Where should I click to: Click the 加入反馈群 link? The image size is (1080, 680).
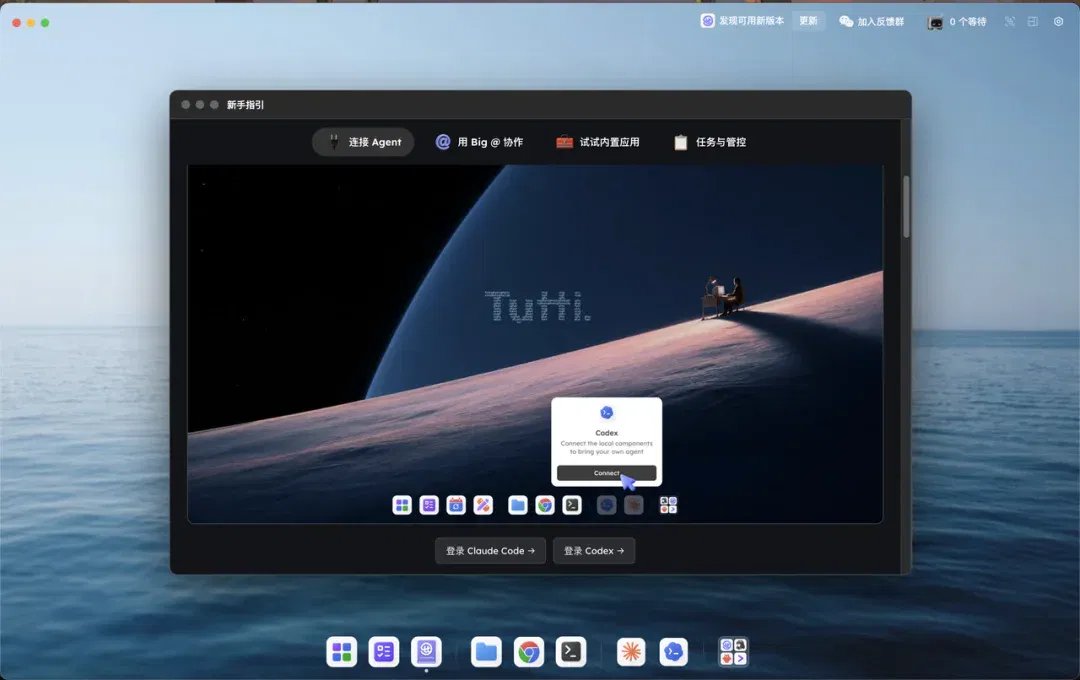(880, 22)
